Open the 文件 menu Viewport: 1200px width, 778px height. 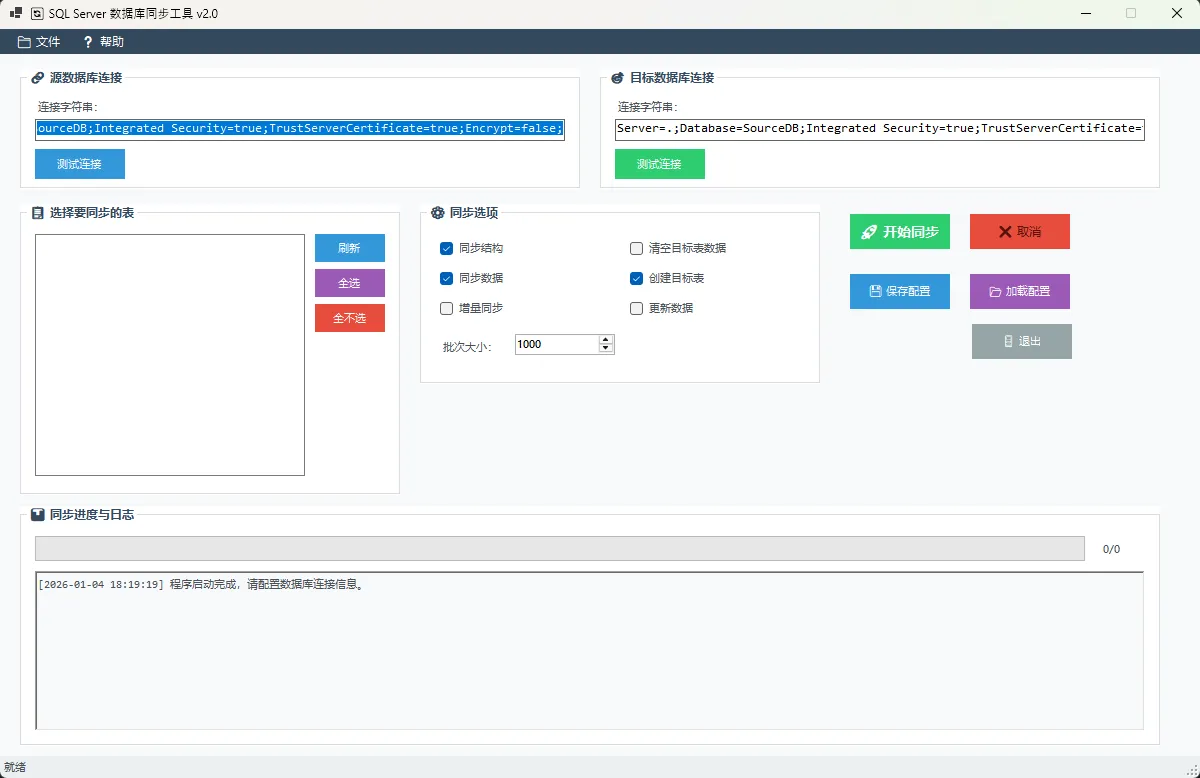coord(39,42)
